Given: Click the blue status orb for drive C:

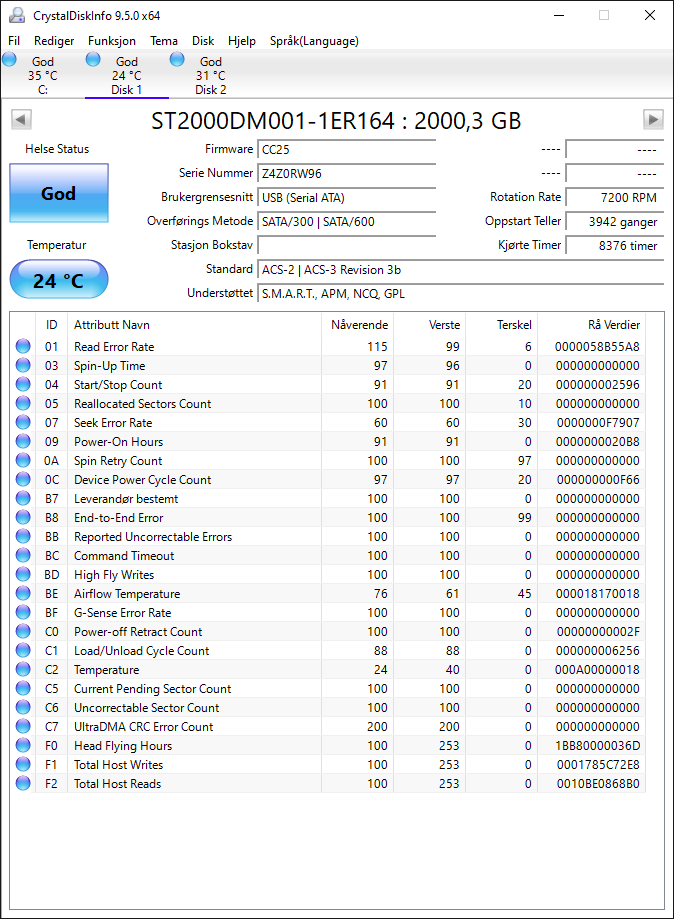Looking at the screenshot, I should click(x=9, y=59).
